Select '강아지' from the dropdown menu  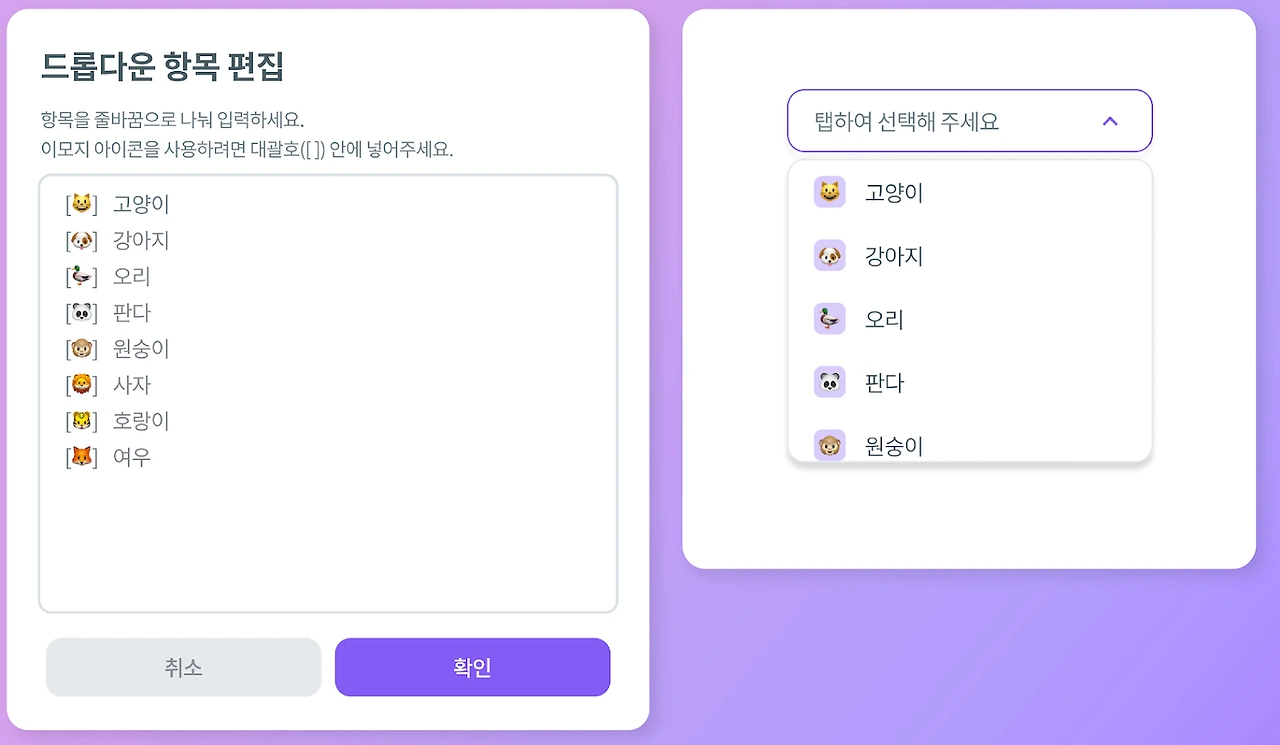pyautogui.click(x=894, y=256)
